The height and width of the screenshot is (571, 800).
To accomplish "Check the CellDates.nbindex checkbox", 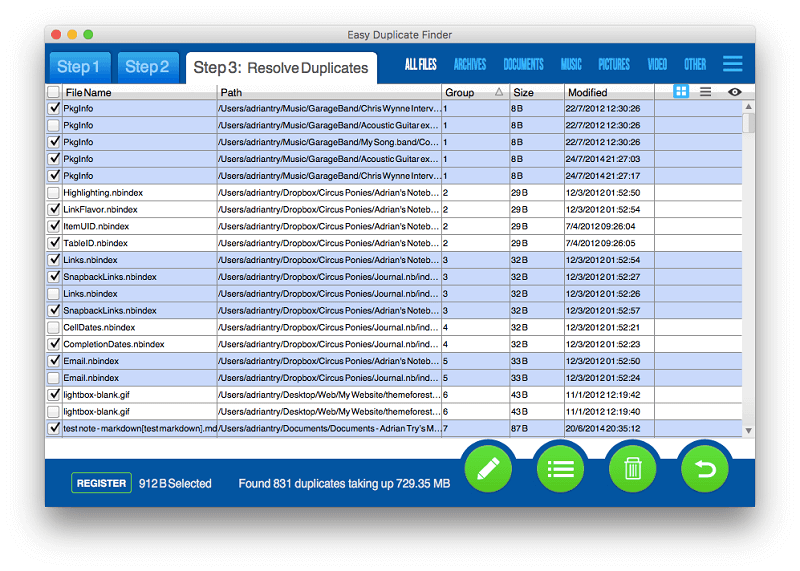I will [53, 328].
